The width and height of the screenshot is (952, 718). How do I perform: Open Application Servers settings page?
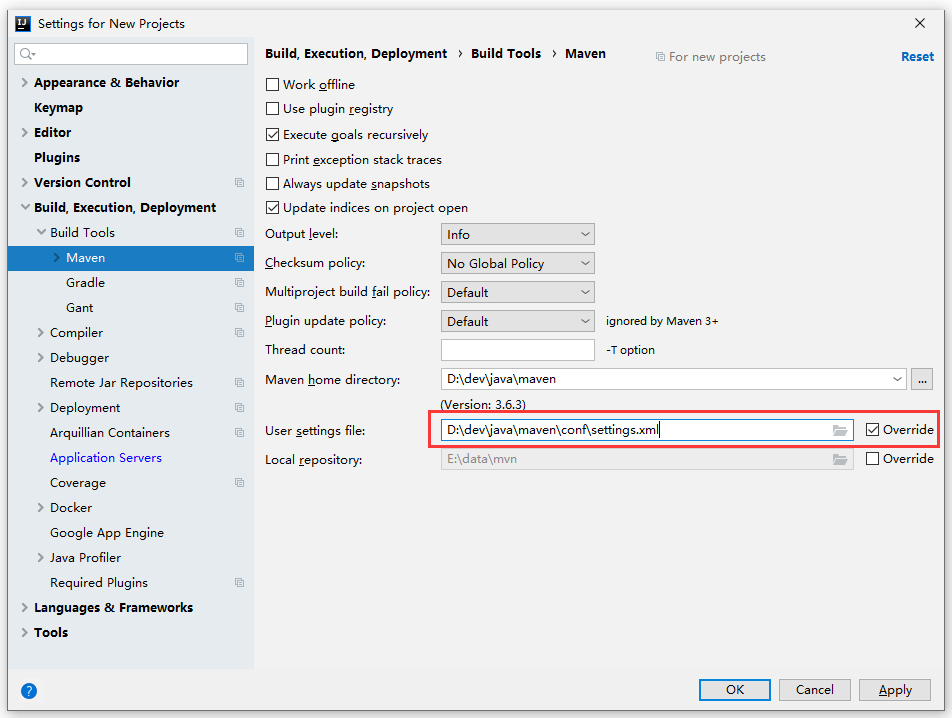pyautogui.click(x=106, y=458)
